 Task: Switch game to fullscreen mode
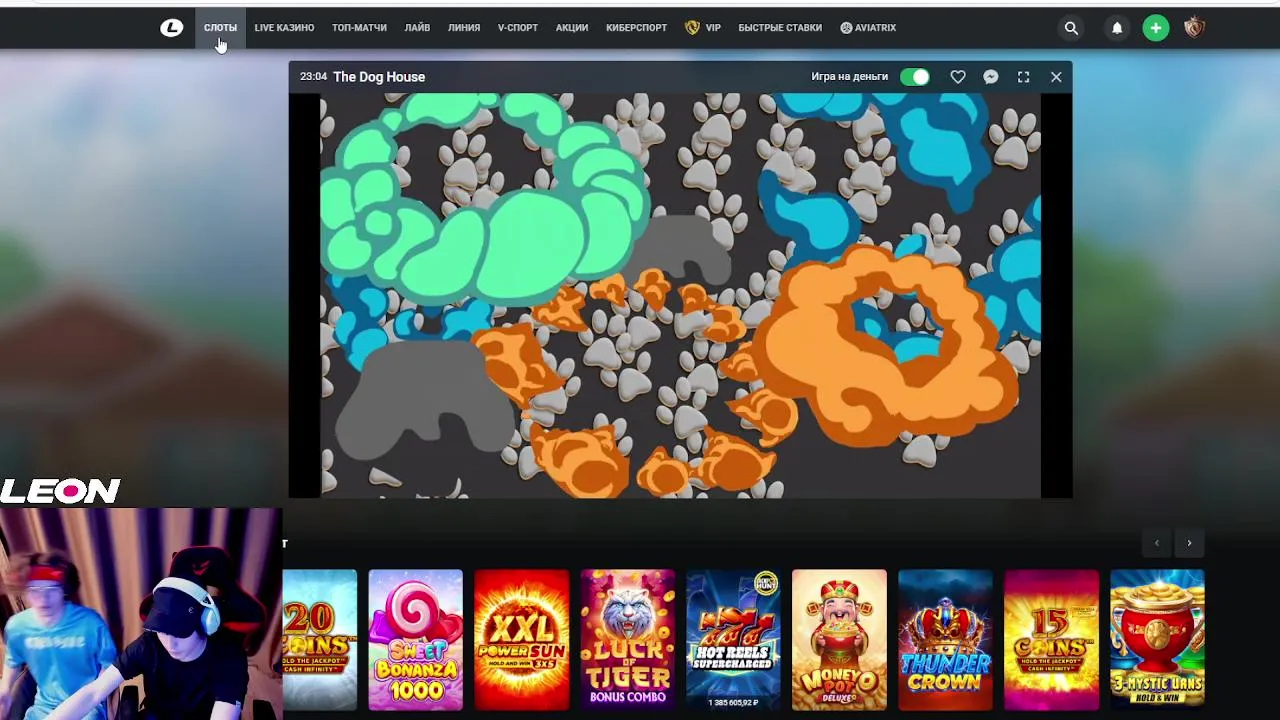click(x=1023, y=77)
